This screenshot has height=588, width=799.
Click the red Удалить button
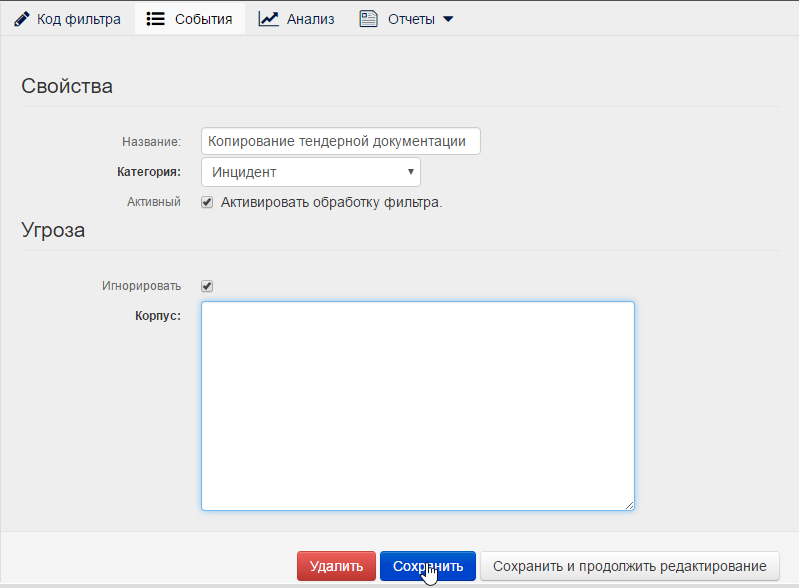click(336, 566)
